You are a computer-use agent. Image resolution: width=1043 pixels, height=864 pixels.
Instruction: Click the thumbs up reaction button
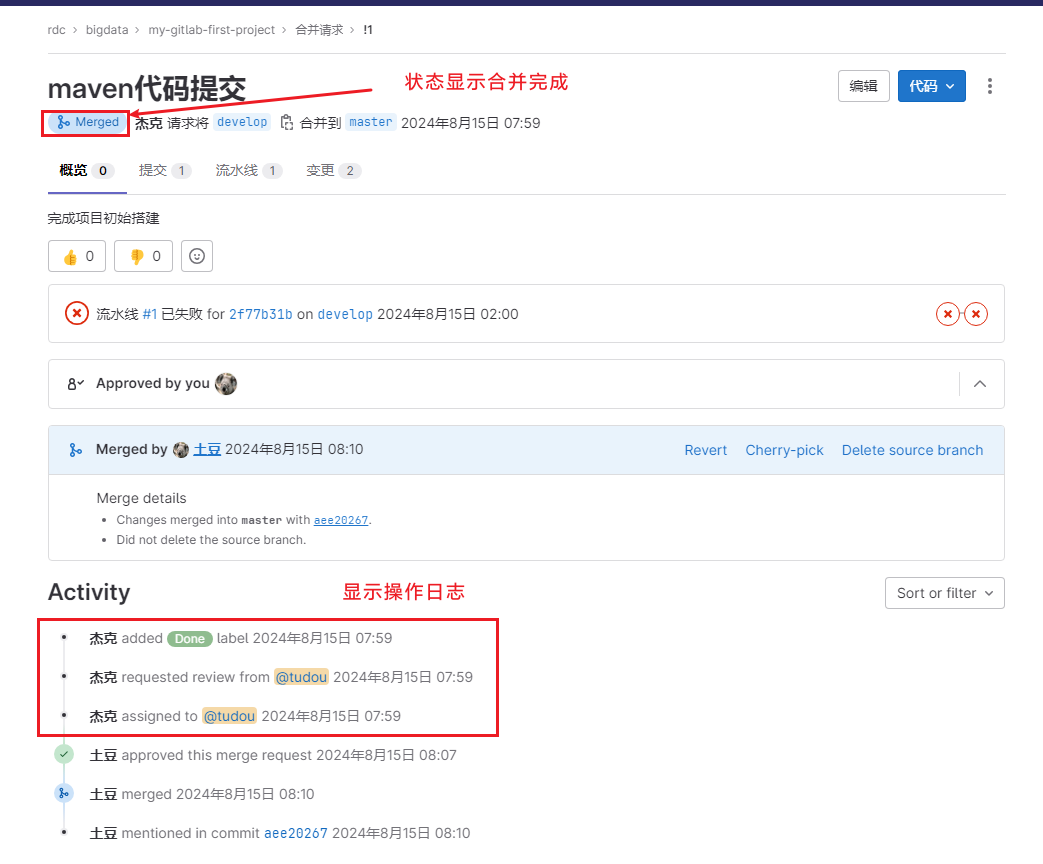77,256
